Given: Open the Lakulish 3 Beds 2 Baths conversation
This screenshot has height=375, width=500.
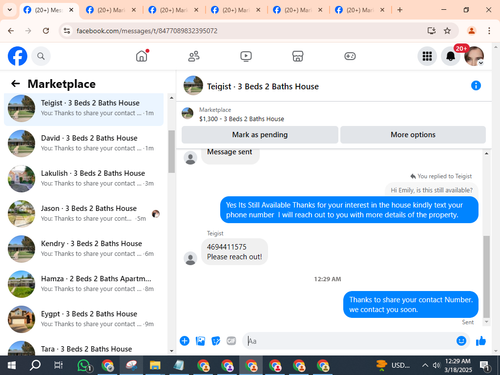Looking at the screenshot, I should (x=84, y=178).
